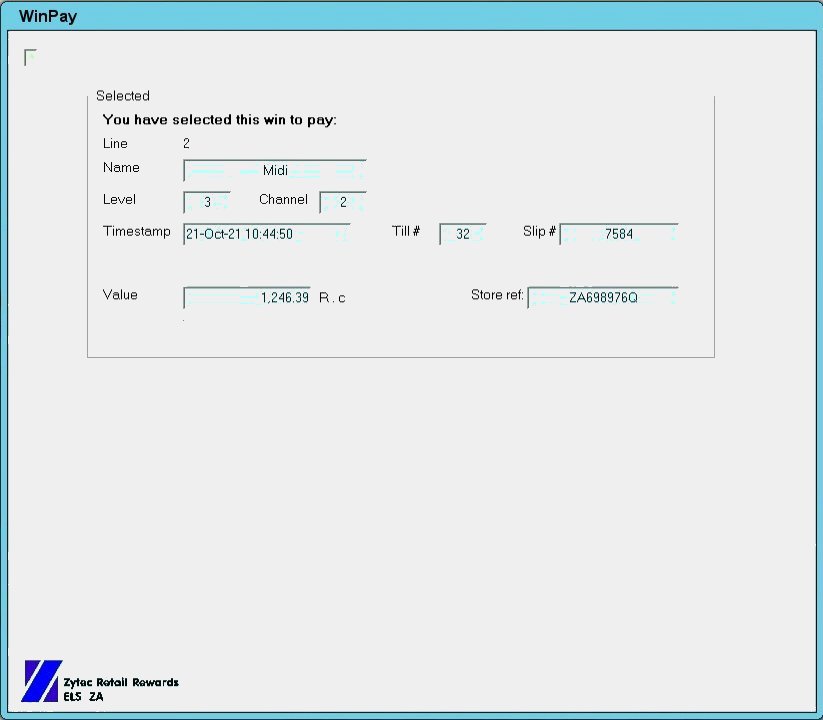
Task: Select the Slip # field with 7584
Action: tap(619, 234)
